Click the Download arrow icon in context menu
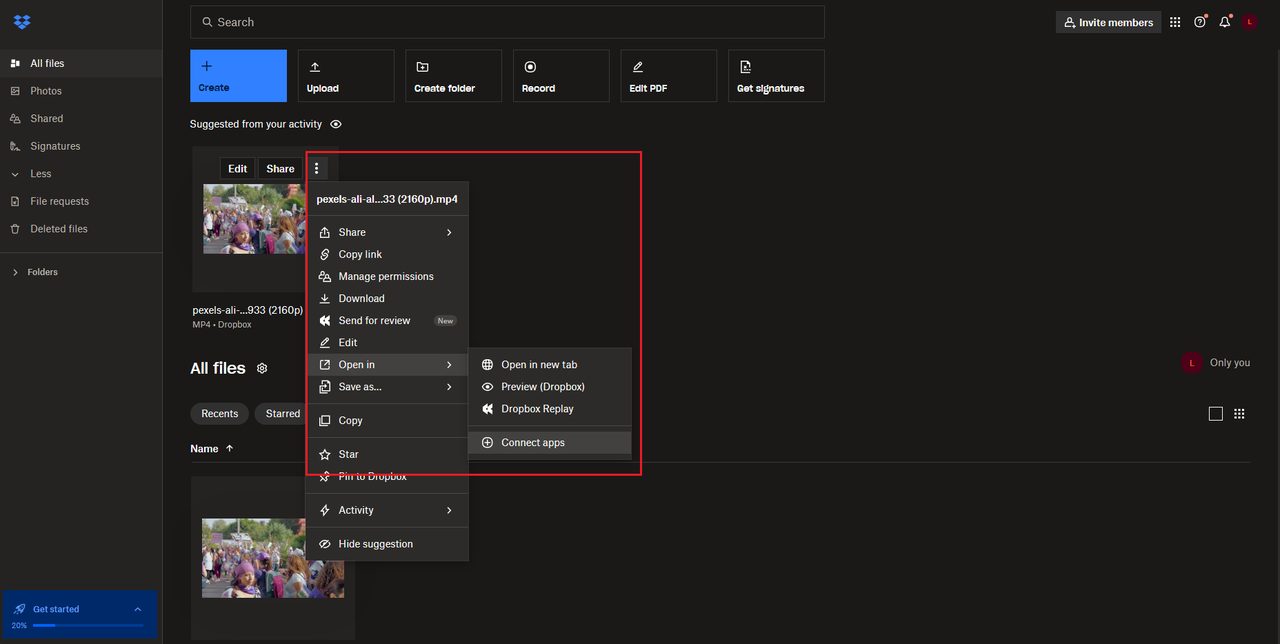1280x644 pixels. point(325,298)
